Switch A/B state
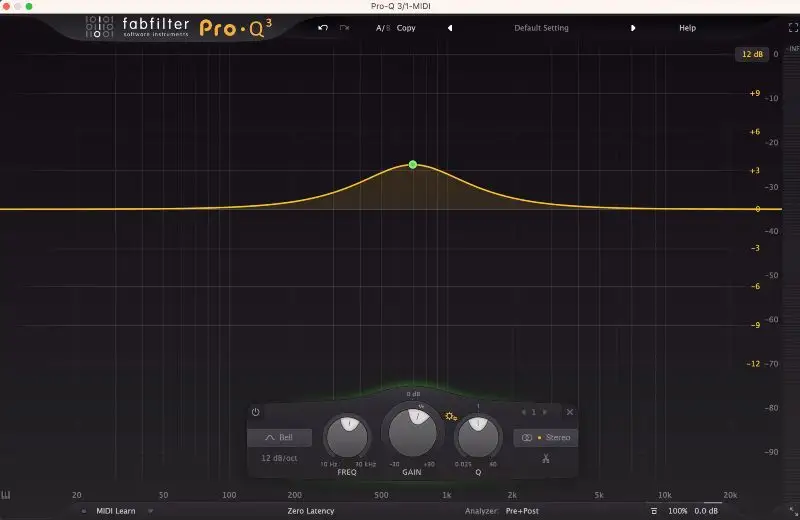This screenshot has width=800, height=520. pos(382,28)
